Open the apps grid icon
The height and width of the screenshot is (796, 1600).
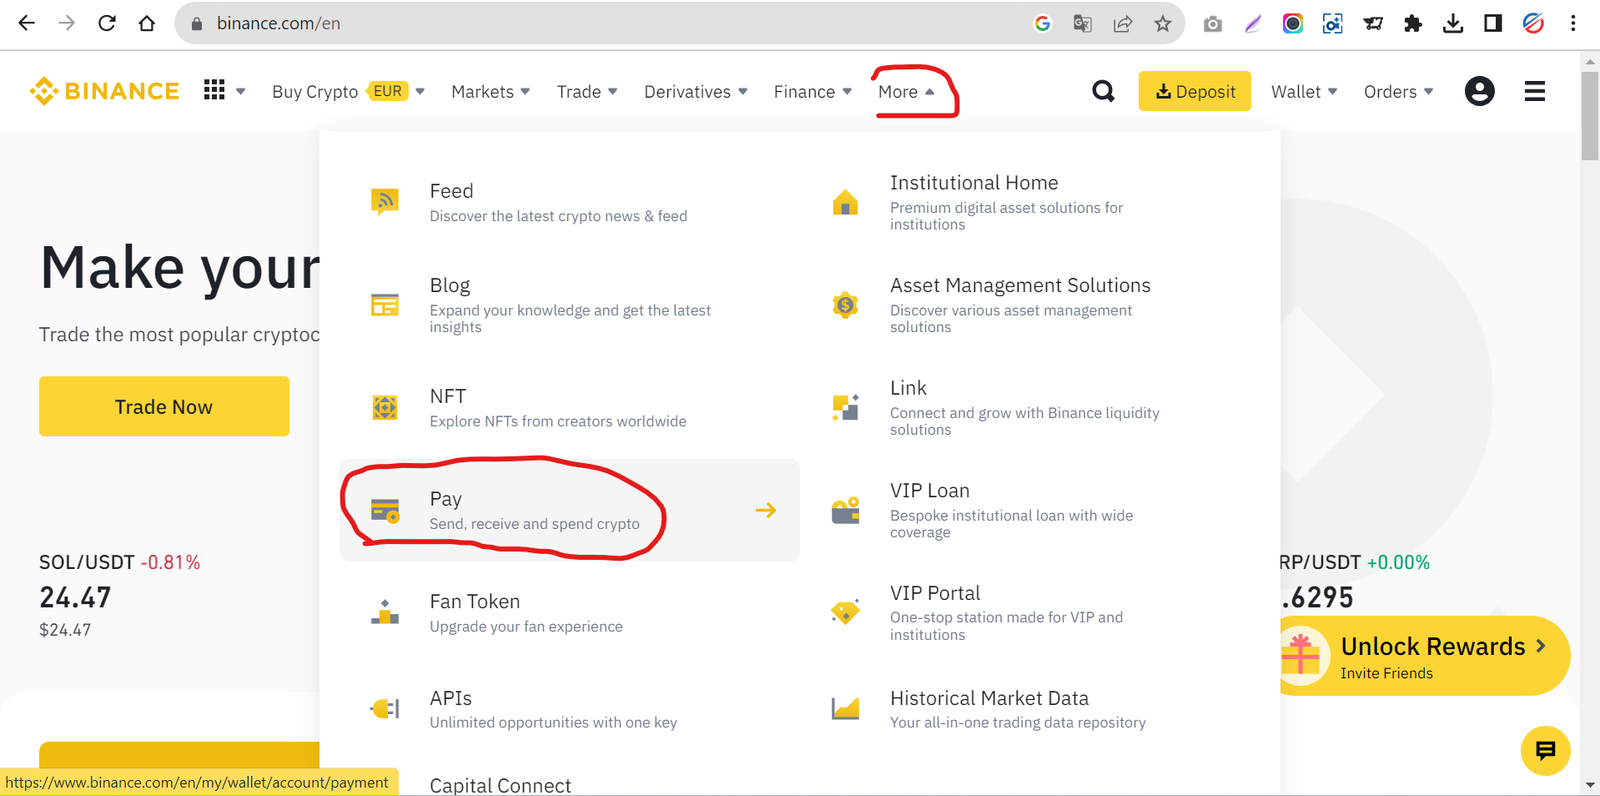[x=214, y=91]
